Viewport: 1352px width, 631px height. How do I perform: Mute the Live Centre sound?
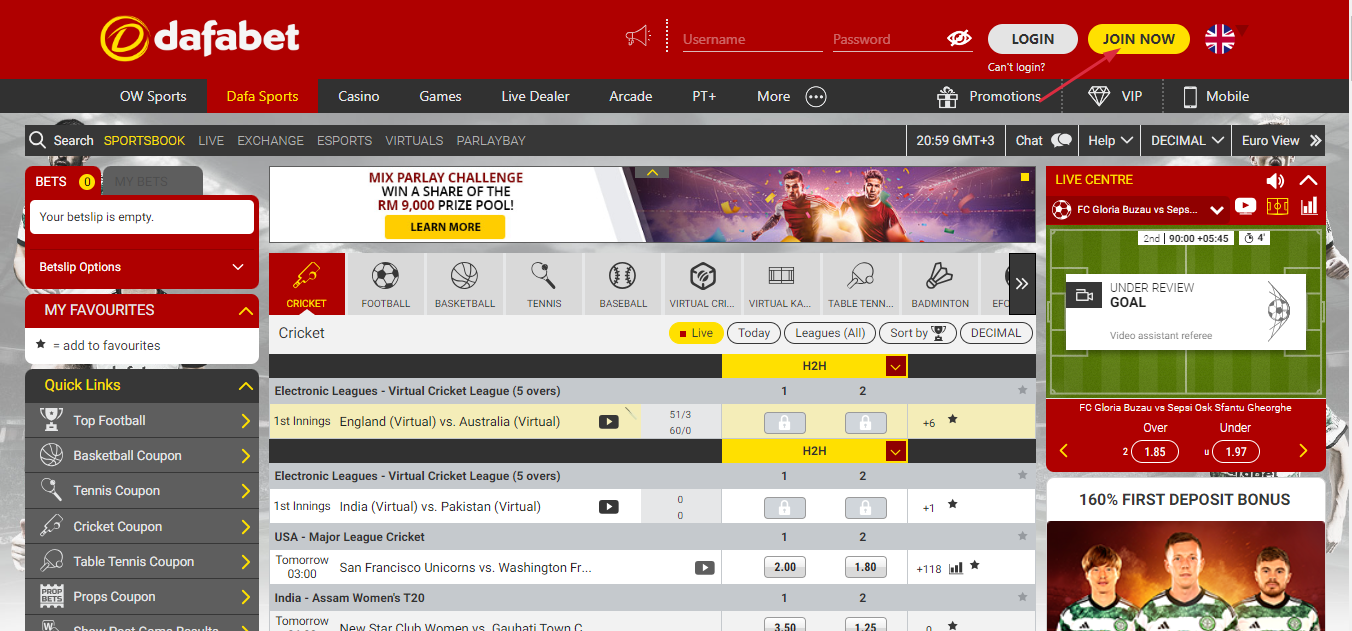pos(1275,181)
